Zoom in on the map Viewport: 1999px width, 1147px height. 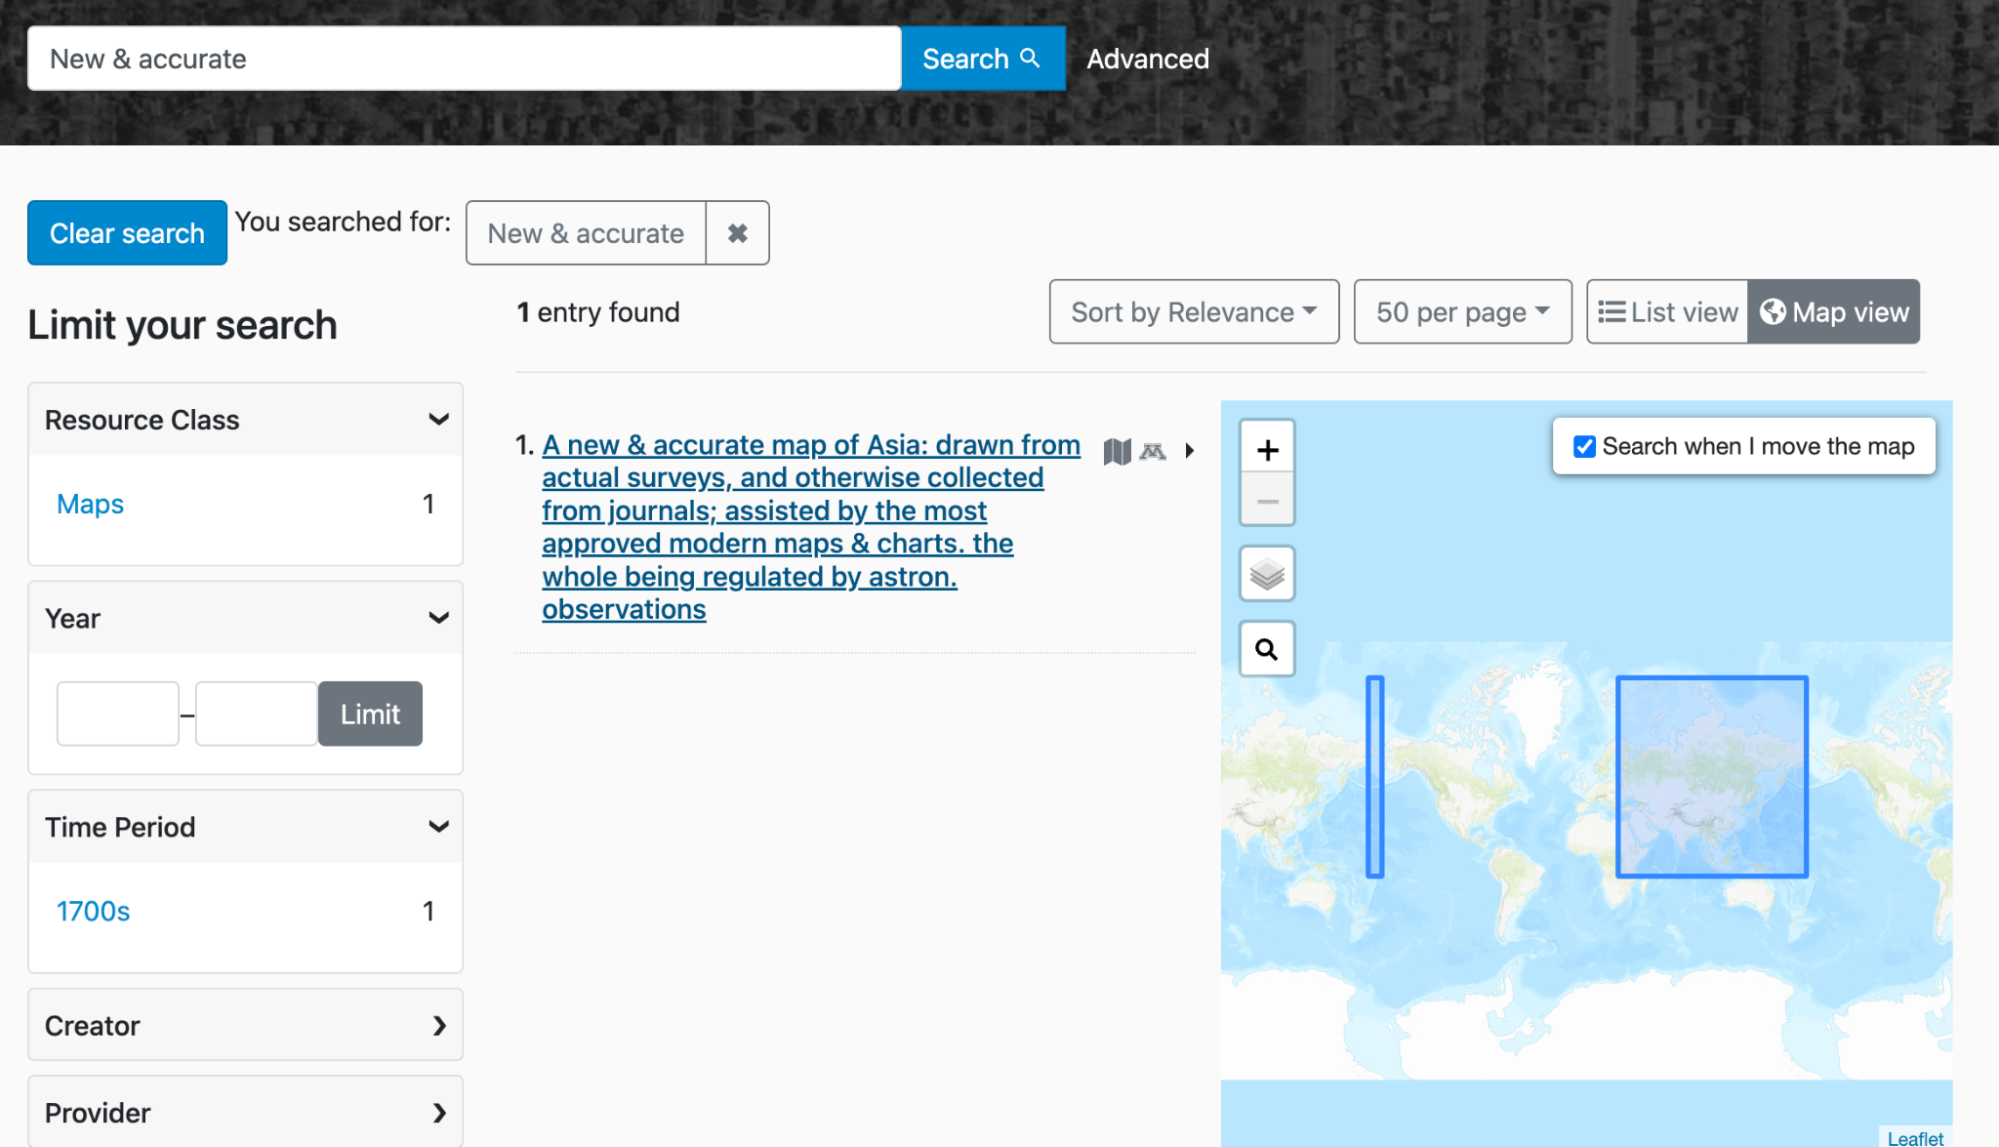(1267, 450)
